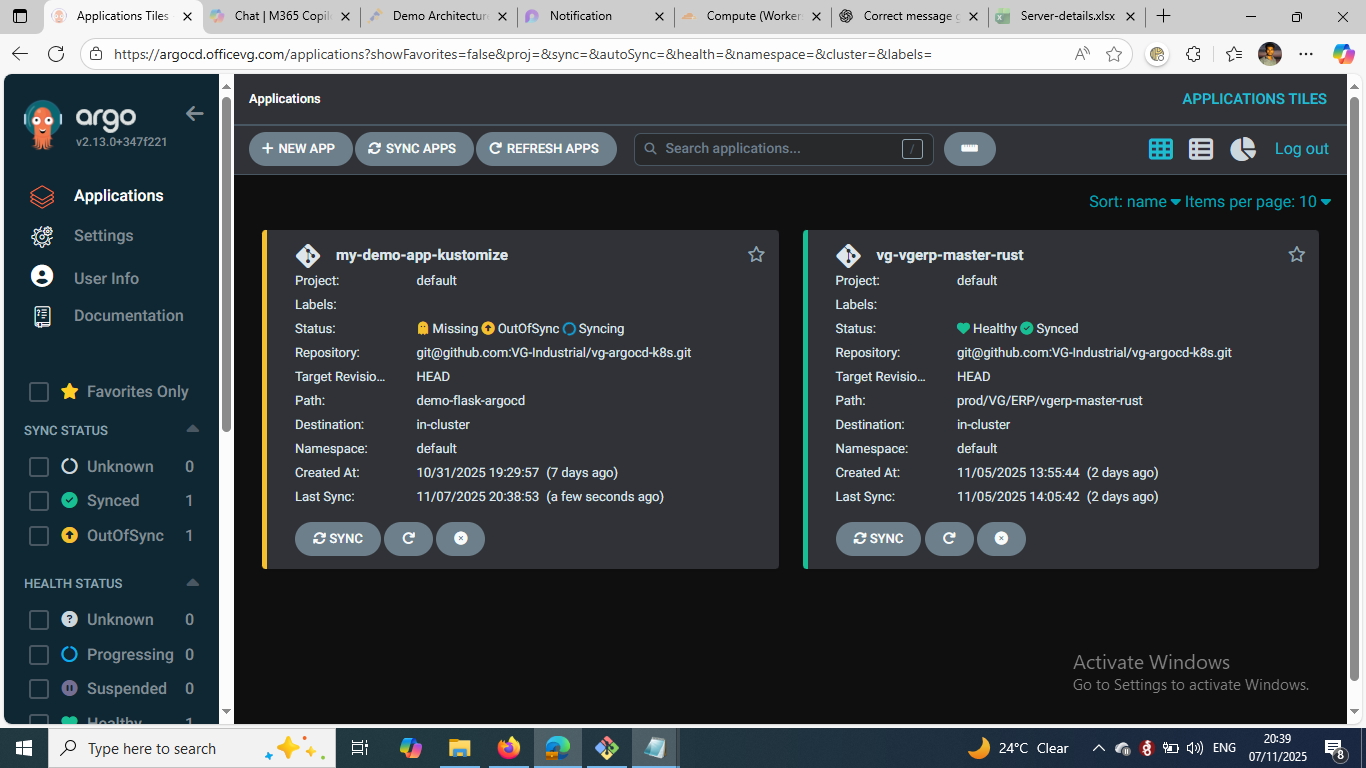The width and height of the screenshot is (1366, 768).
Task: Collapse the Argo sidebar with back arrow
Action: coord(194,114)
